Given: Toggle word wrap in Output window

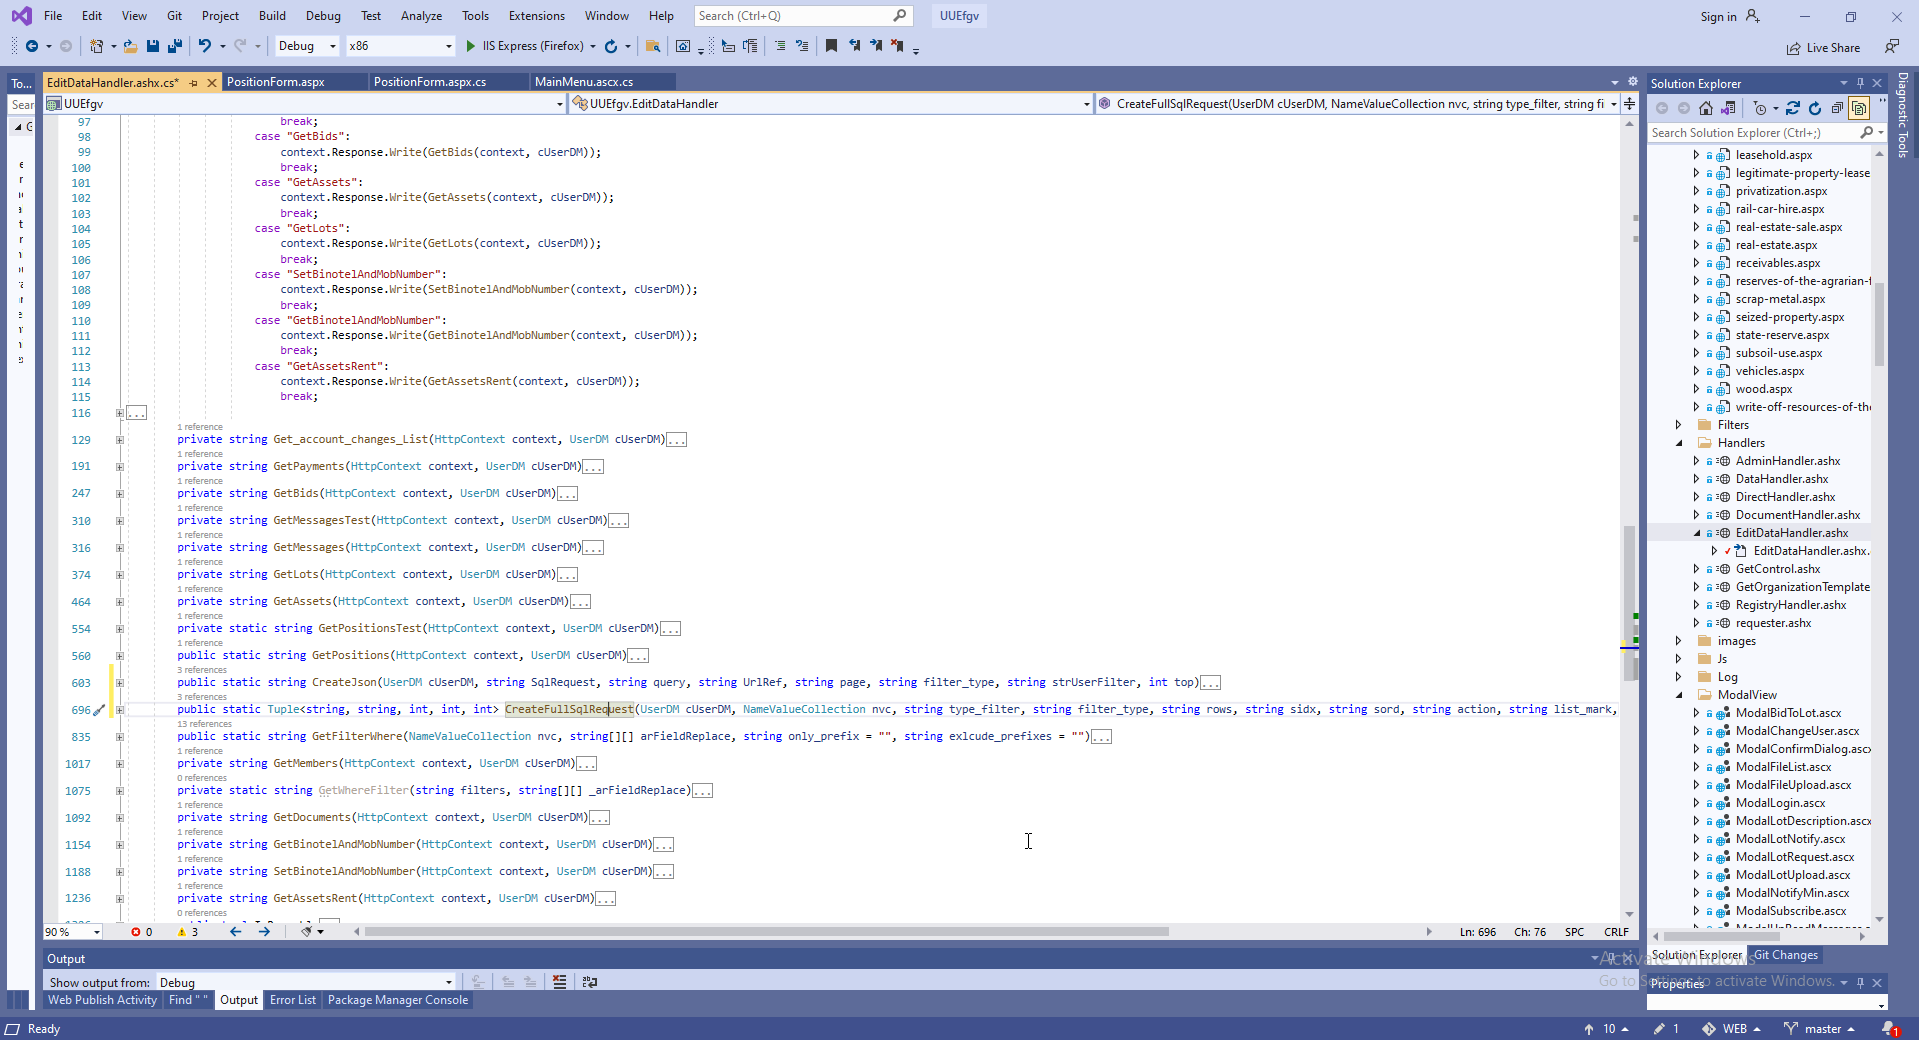Looking at the screenshot, I should coord(590,982).
